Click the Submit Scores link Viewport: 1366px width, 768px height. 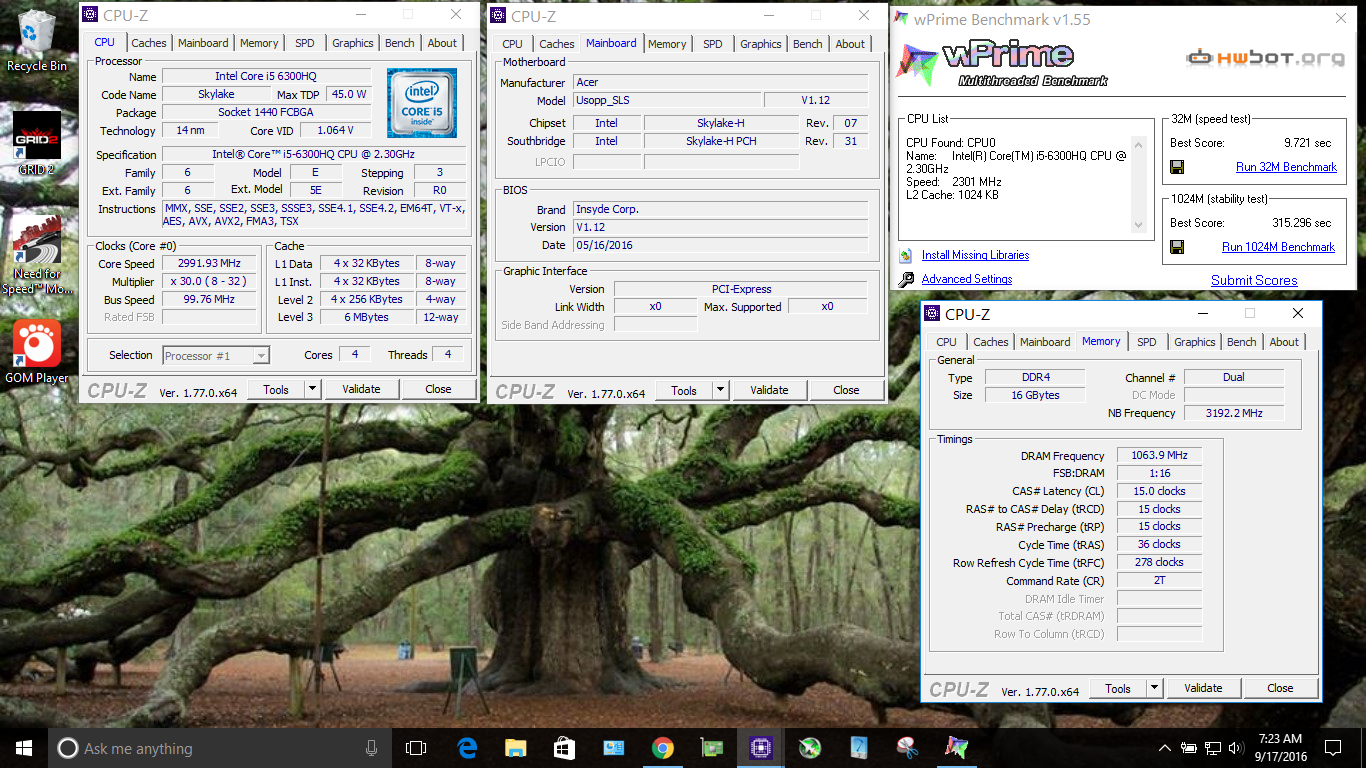pos(1254,281)
